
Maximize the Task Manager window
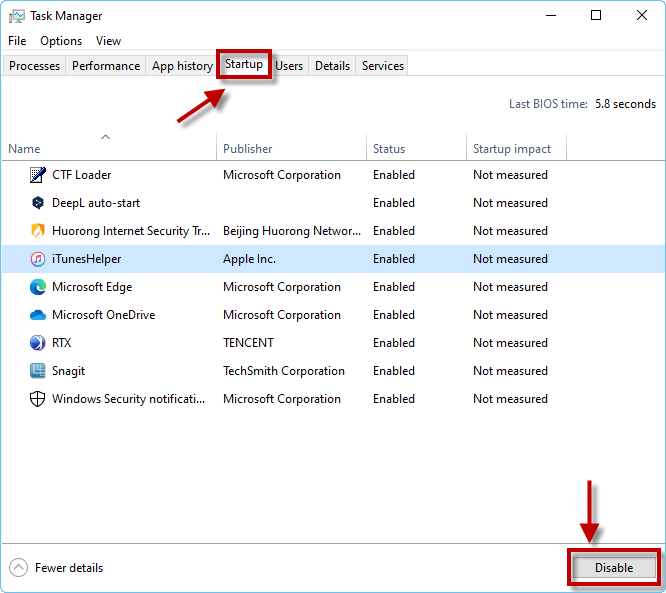[x=596, y=16]
